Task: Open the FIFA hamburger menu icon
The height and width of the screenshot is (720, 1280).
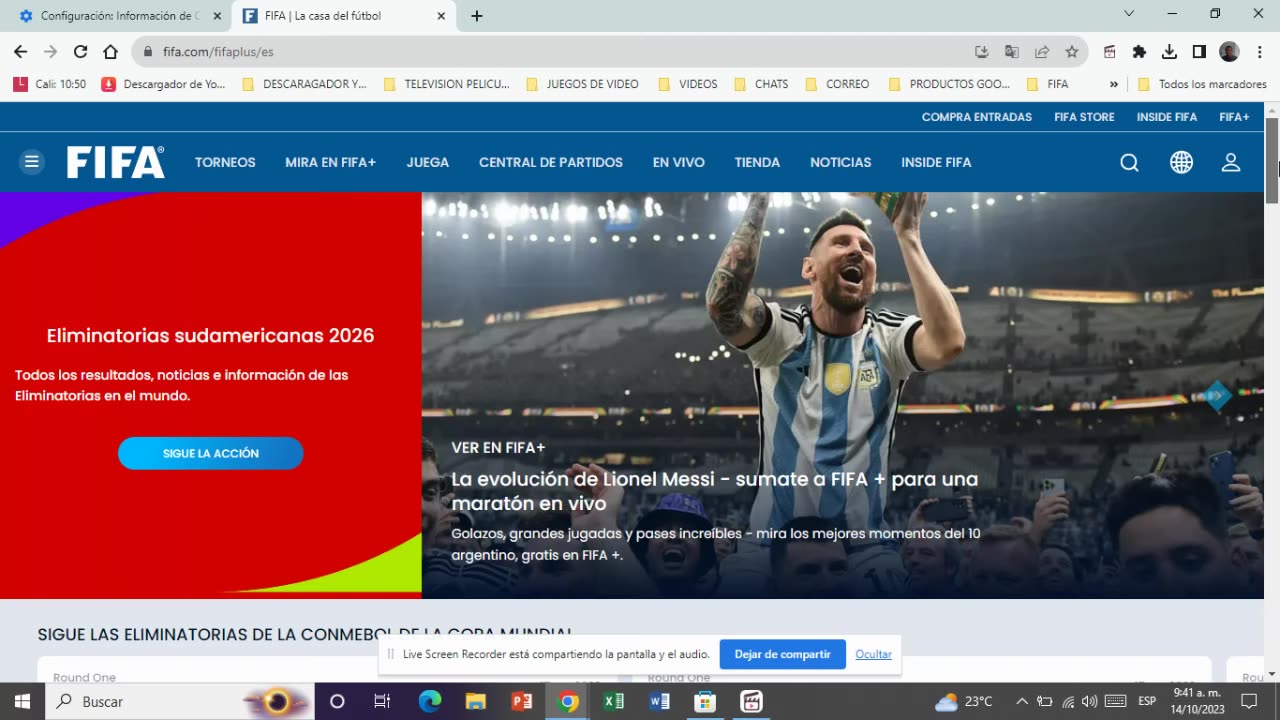Action: click(32, 162)
